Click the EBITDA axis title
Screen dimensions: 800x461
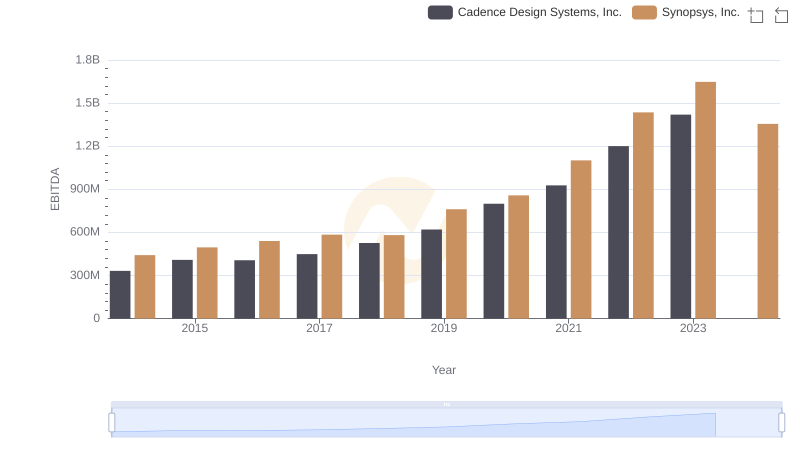[x=55, y=189]
